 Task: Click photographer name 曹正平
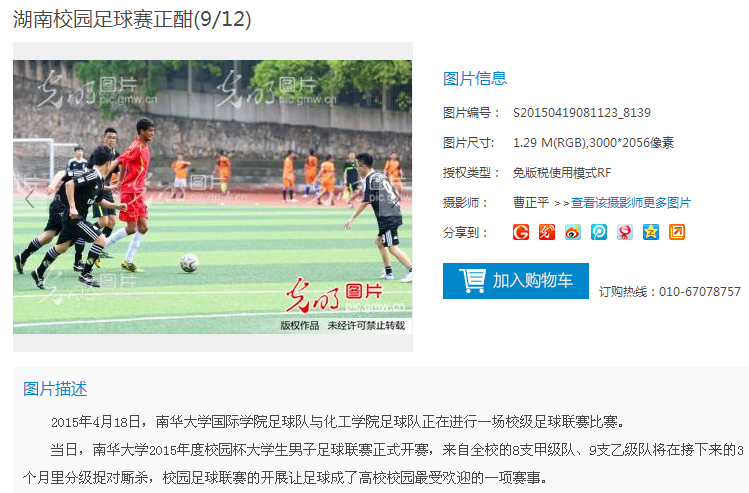(531, 203)
